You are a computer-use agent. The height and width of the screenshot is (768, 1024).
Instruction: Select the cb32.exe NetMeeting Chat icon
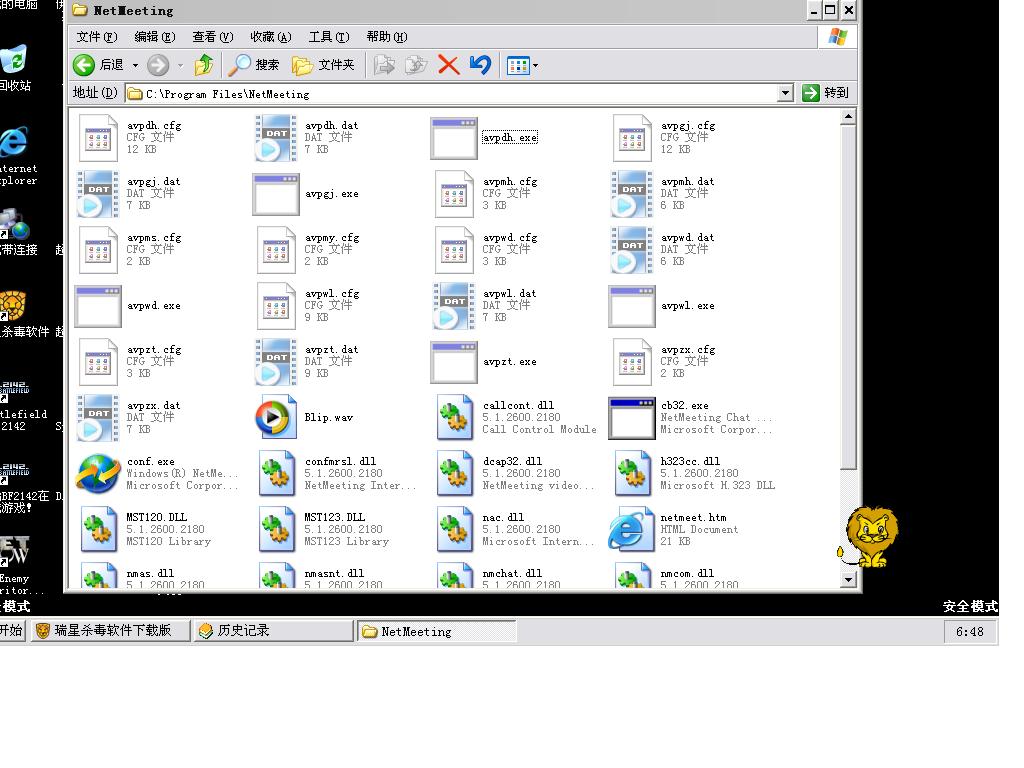[x=632, y=418]
